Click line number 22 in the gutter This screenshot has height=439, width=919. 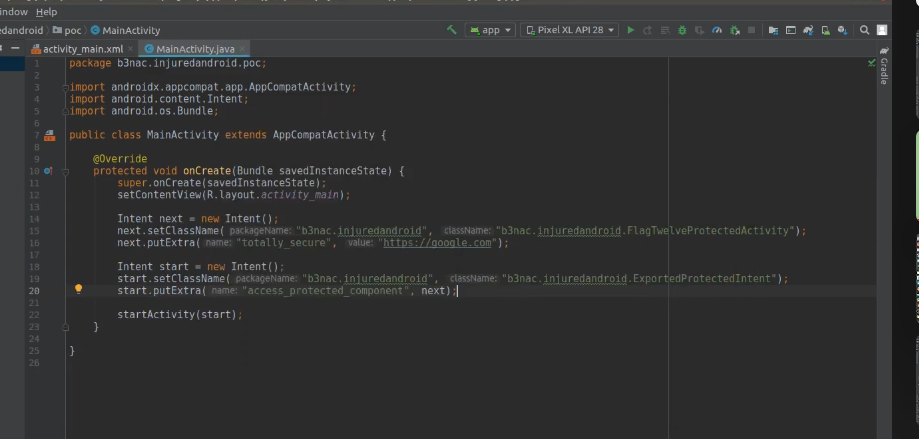(34, 315)
